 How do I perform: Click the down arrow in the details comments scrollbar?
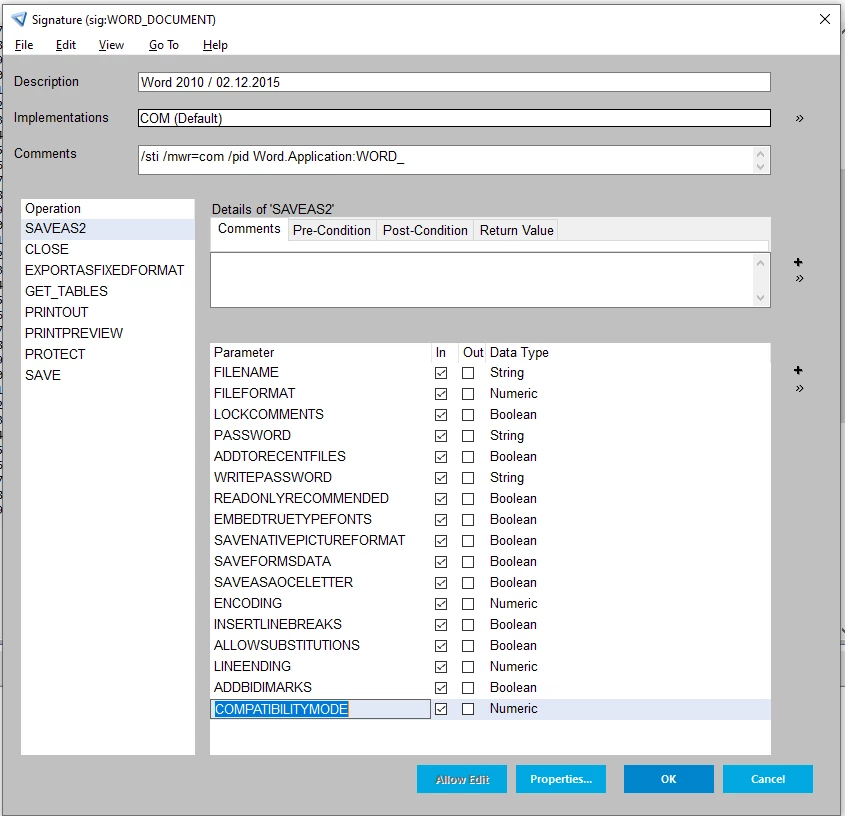pyautogui.click(x=760, y=298)
